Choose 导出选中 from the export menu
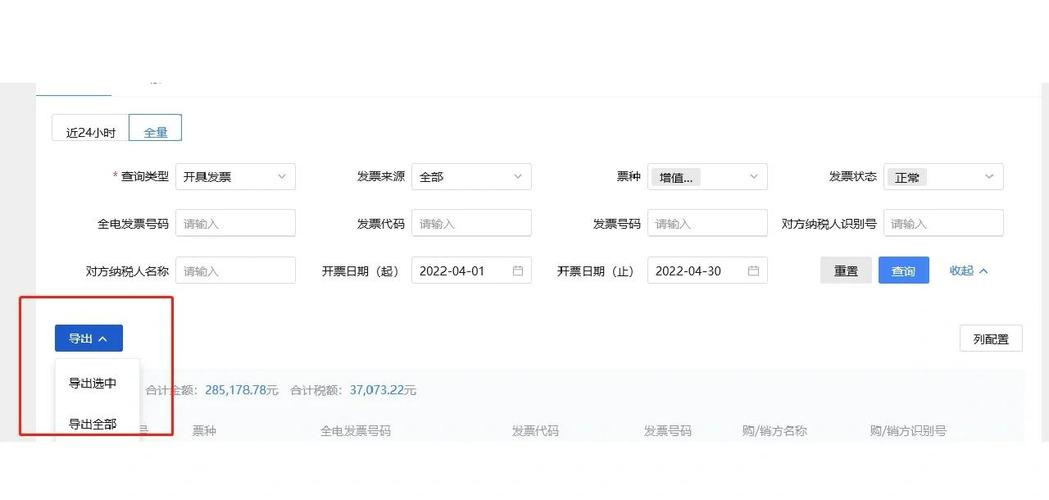Viewport: 1049px width, 500px height. pyautogui.click(x=92, y=384)
